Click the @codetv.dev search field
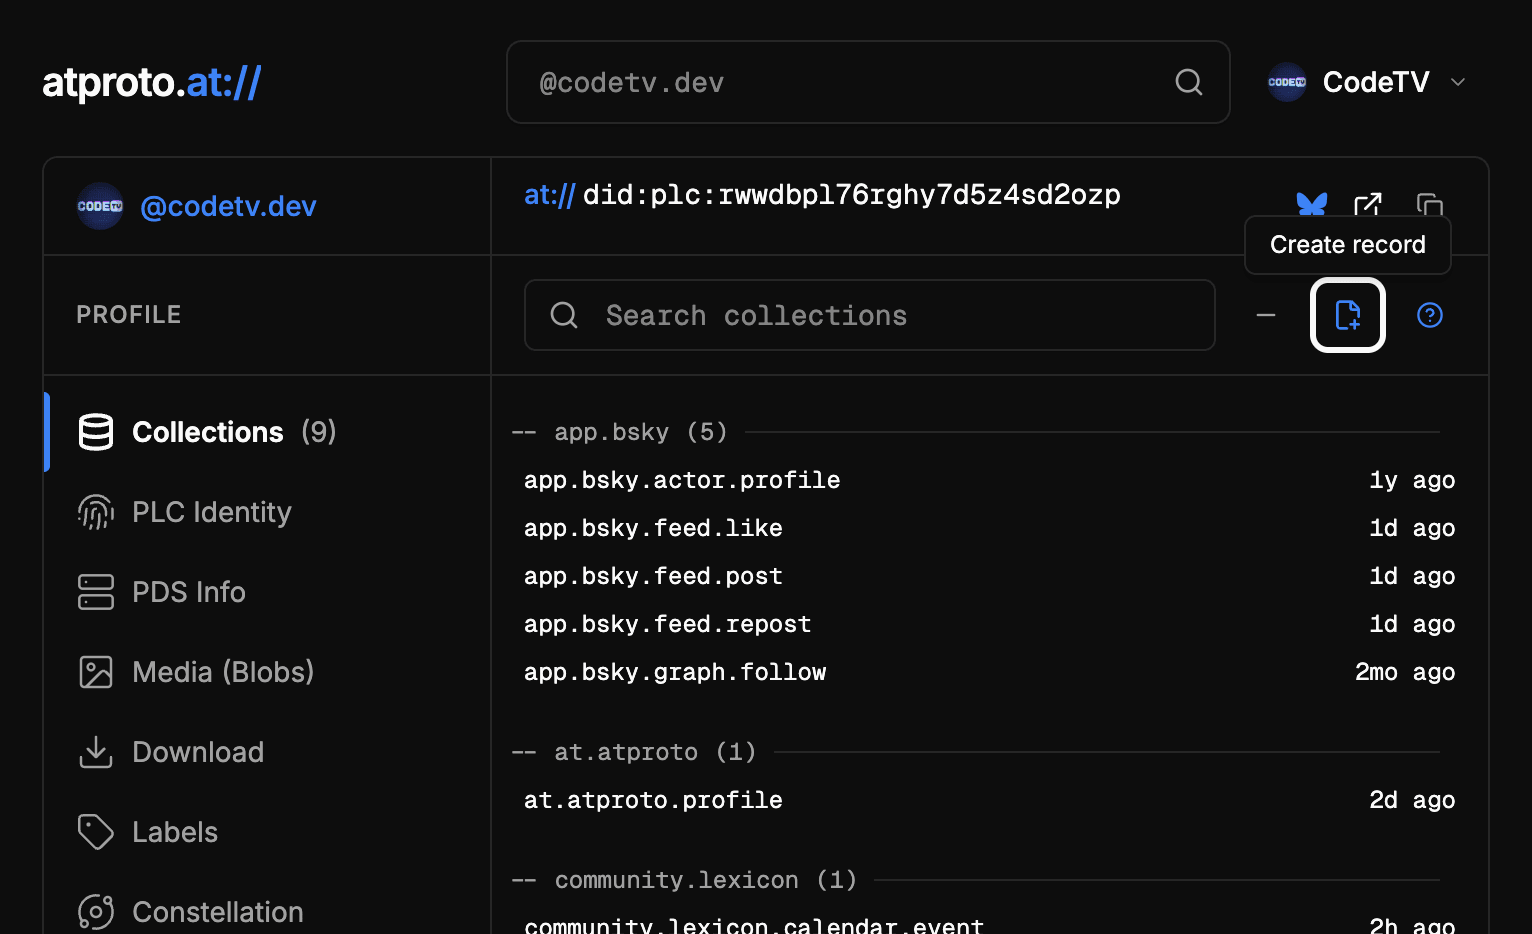The width and height of the screenshot is (1532, 934). [x=868, y=82]
